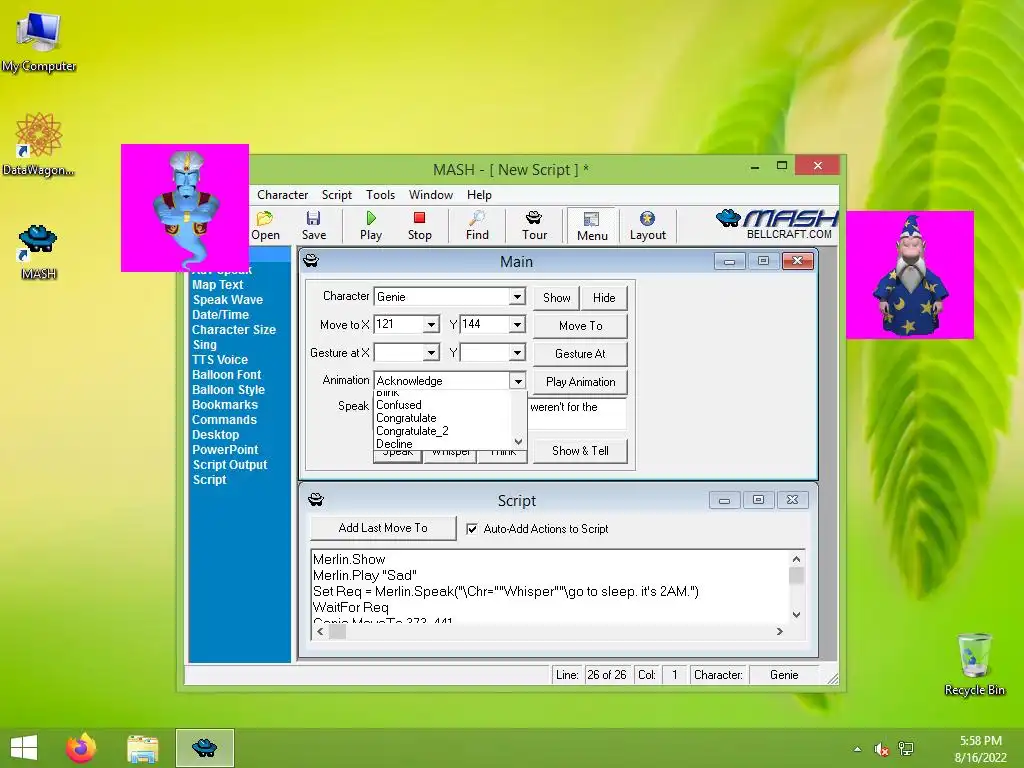1024x768 pixels.
Task: Click the Merlin wizard character
Action: 910,275
